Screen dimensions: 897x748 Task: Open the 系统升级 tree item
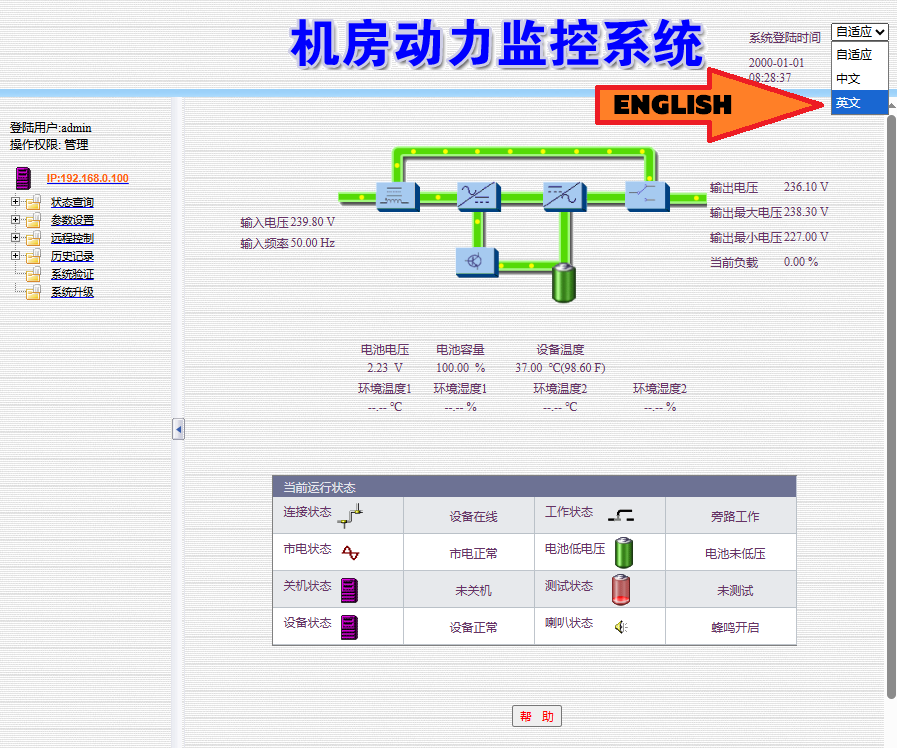click(x=72, y=293)
